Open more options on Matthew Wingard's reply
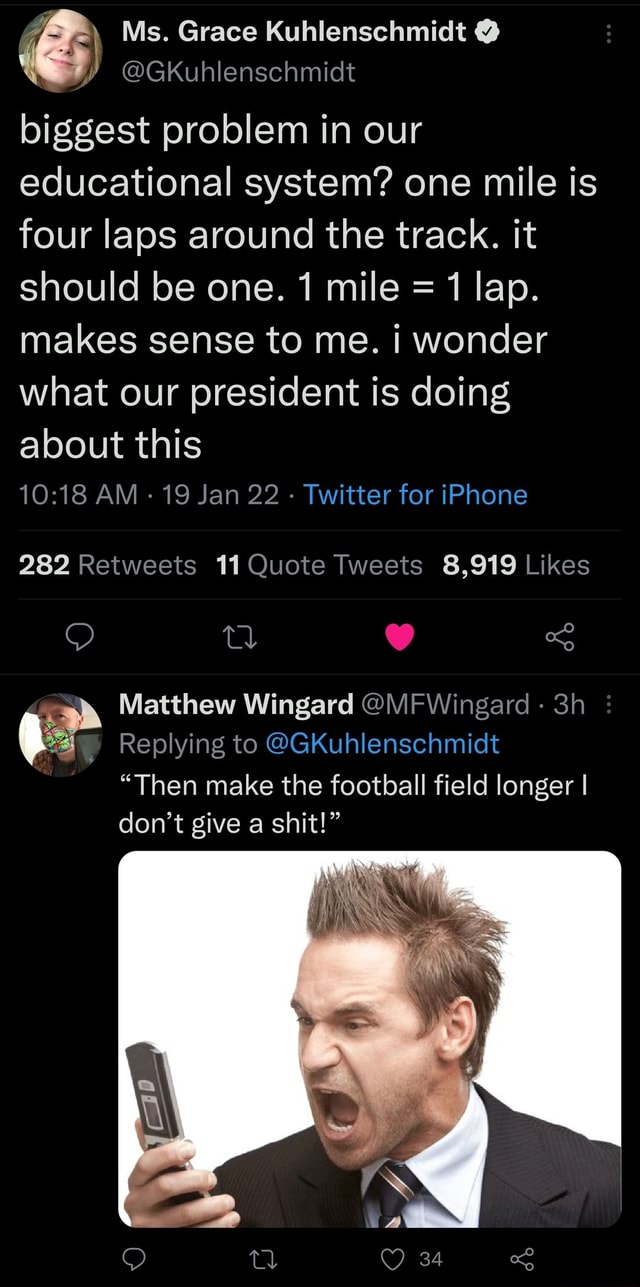Viewport: 640px width, 1287px height. [610, 705]
